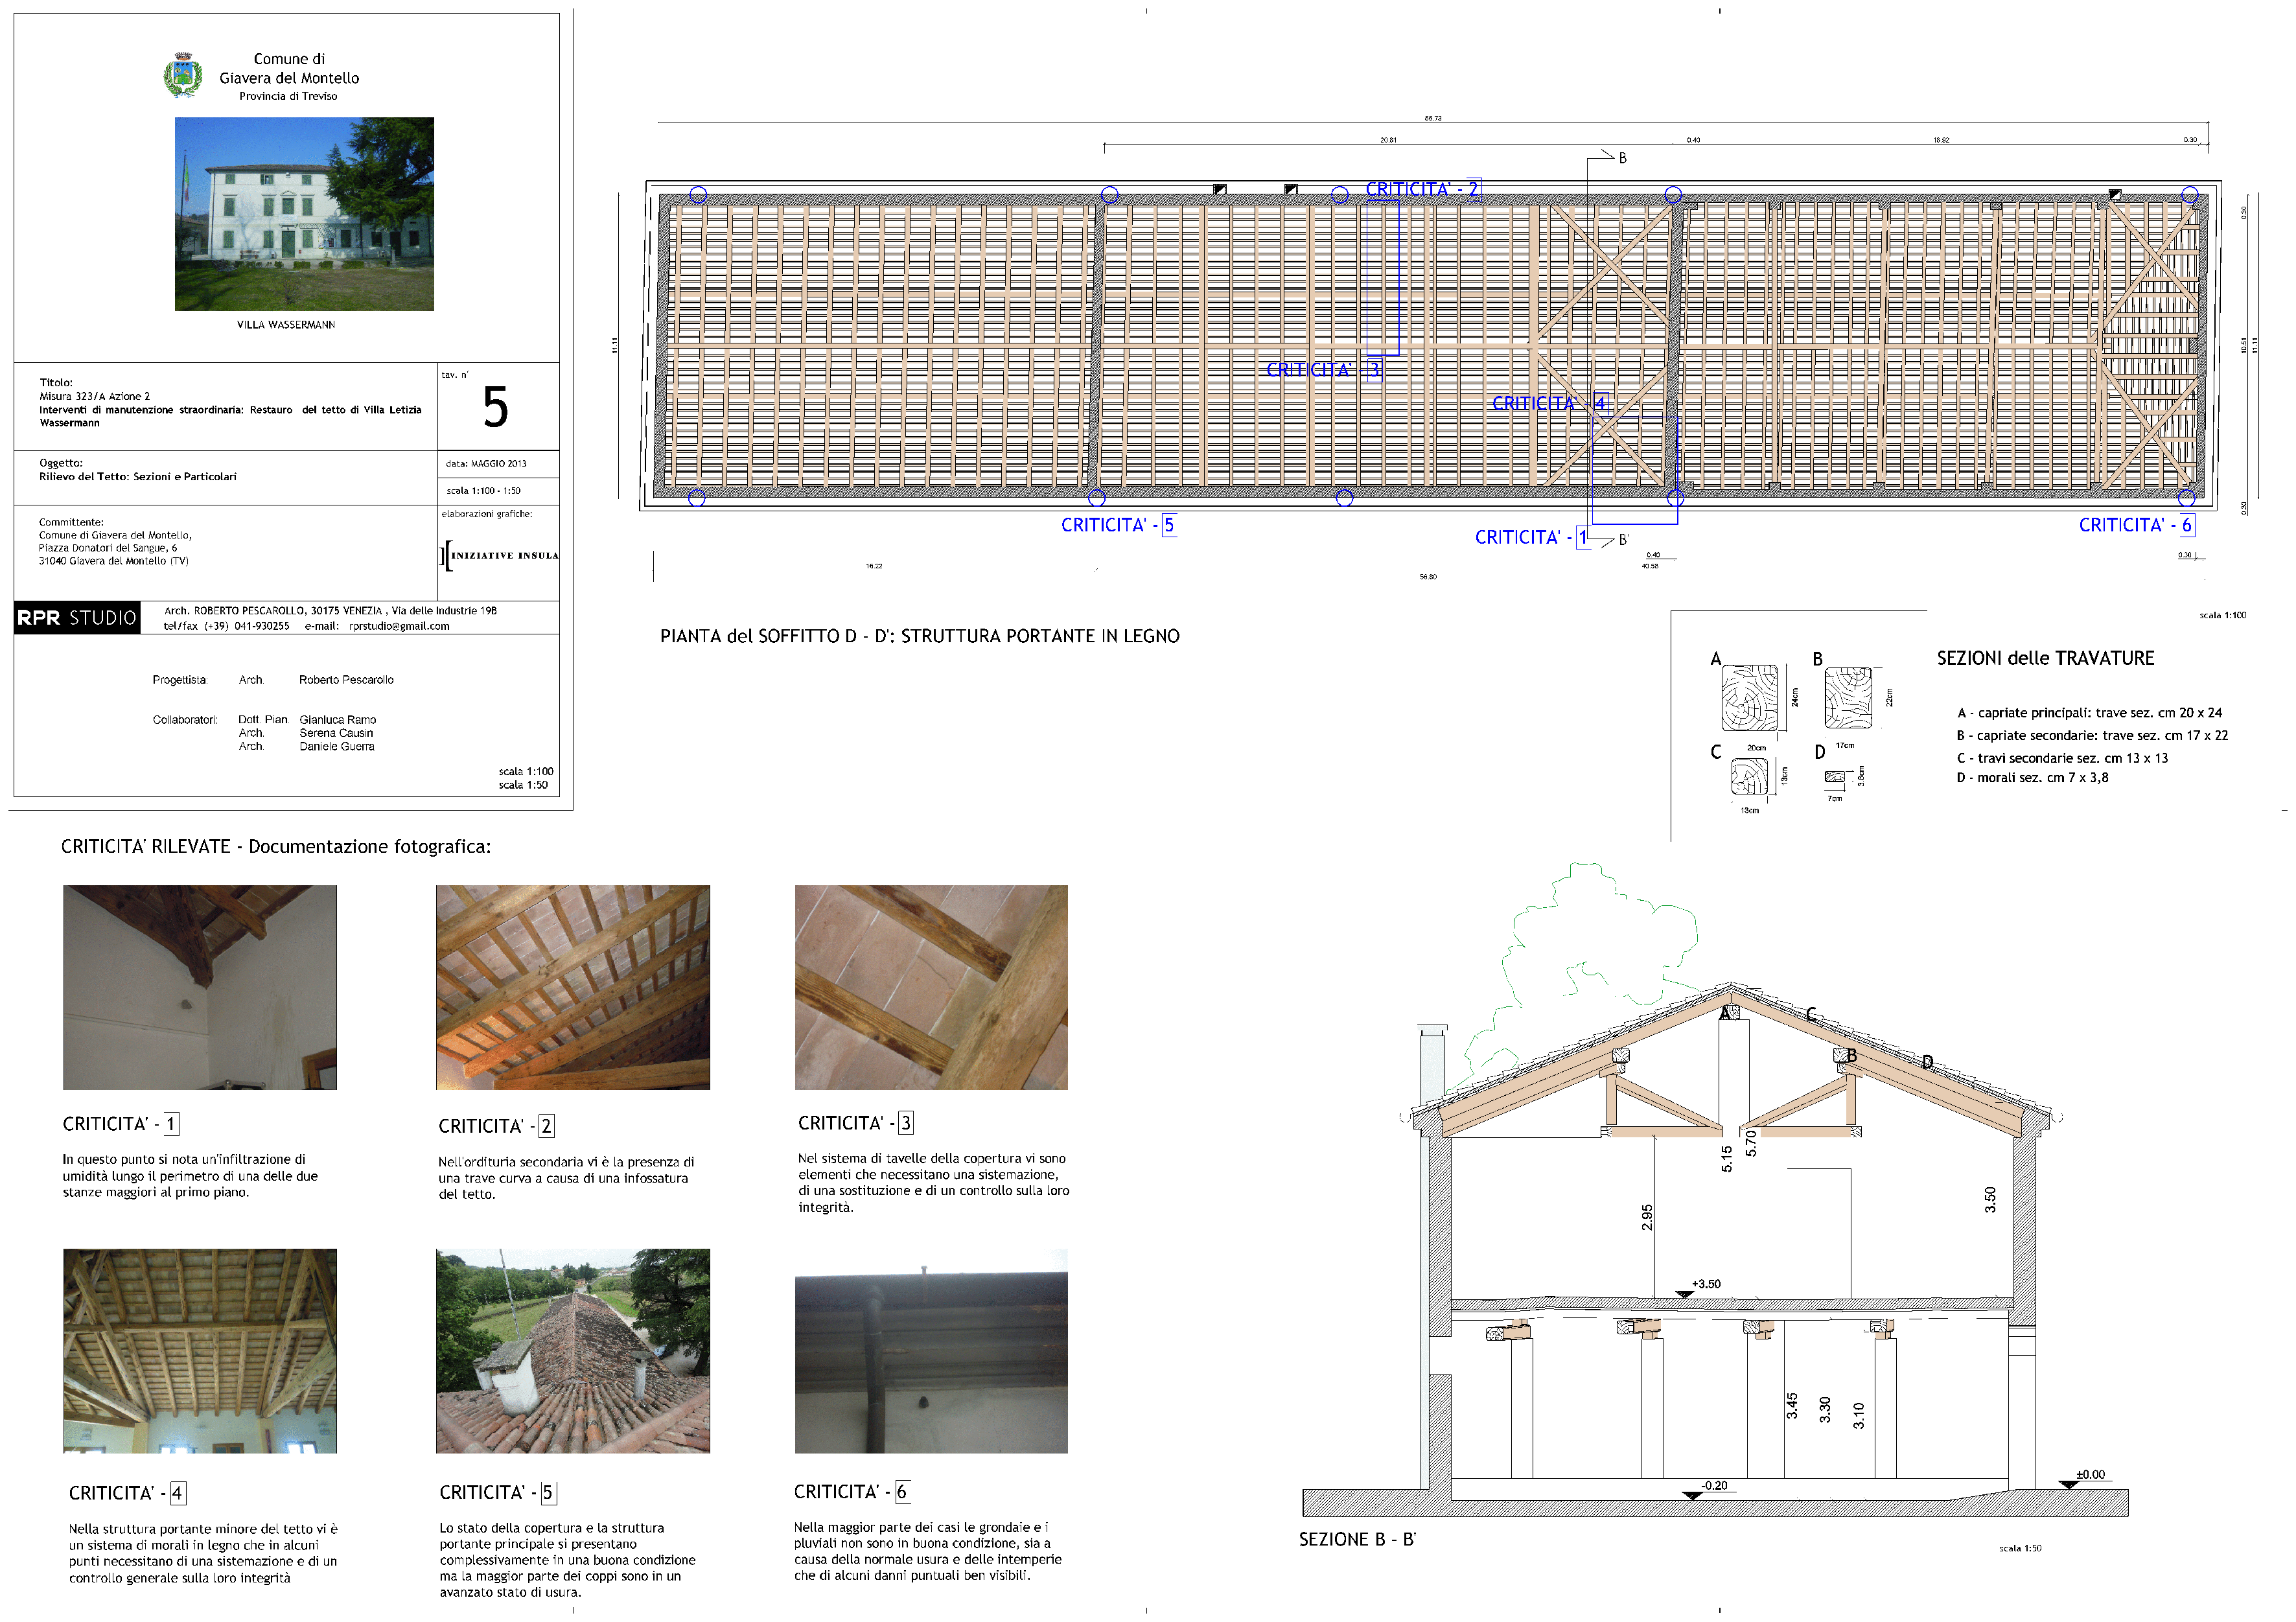
Task: Select collaborator name Daniele Guerra
Action: pyautogui.click(x=337, y=746)
